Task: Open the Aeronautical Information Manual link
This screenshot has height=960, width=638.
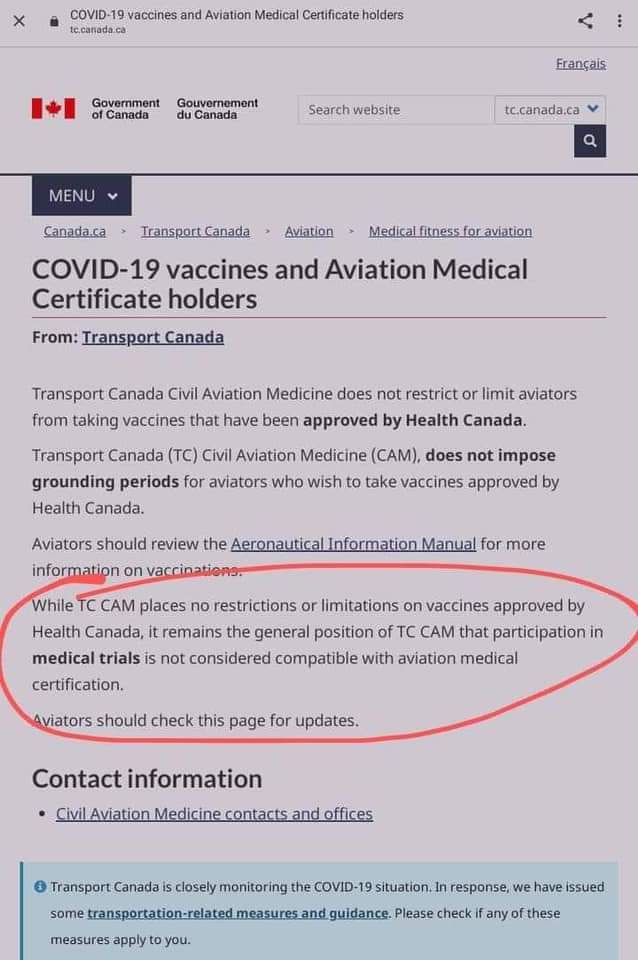Action: (x=353, y=545)
